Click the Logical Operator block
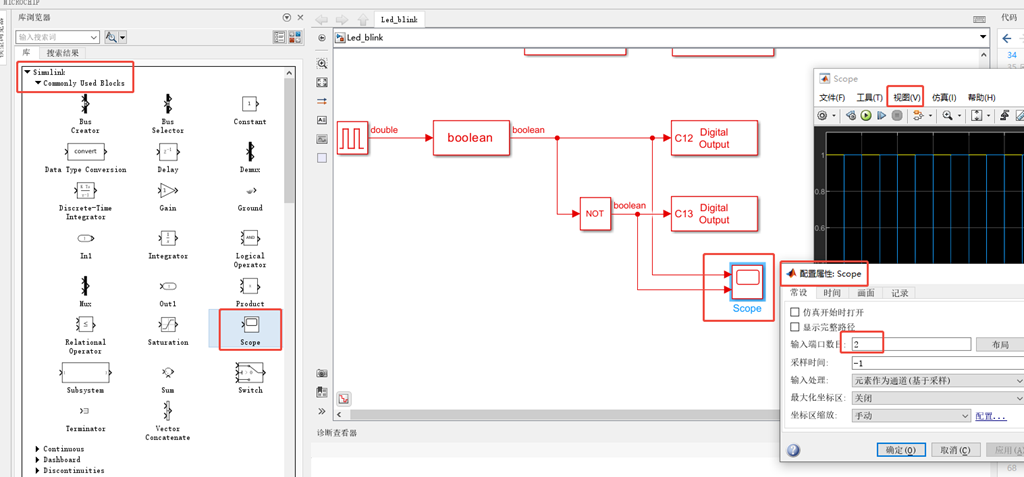This screenshot has width=1024, height=477. point(249,238)
